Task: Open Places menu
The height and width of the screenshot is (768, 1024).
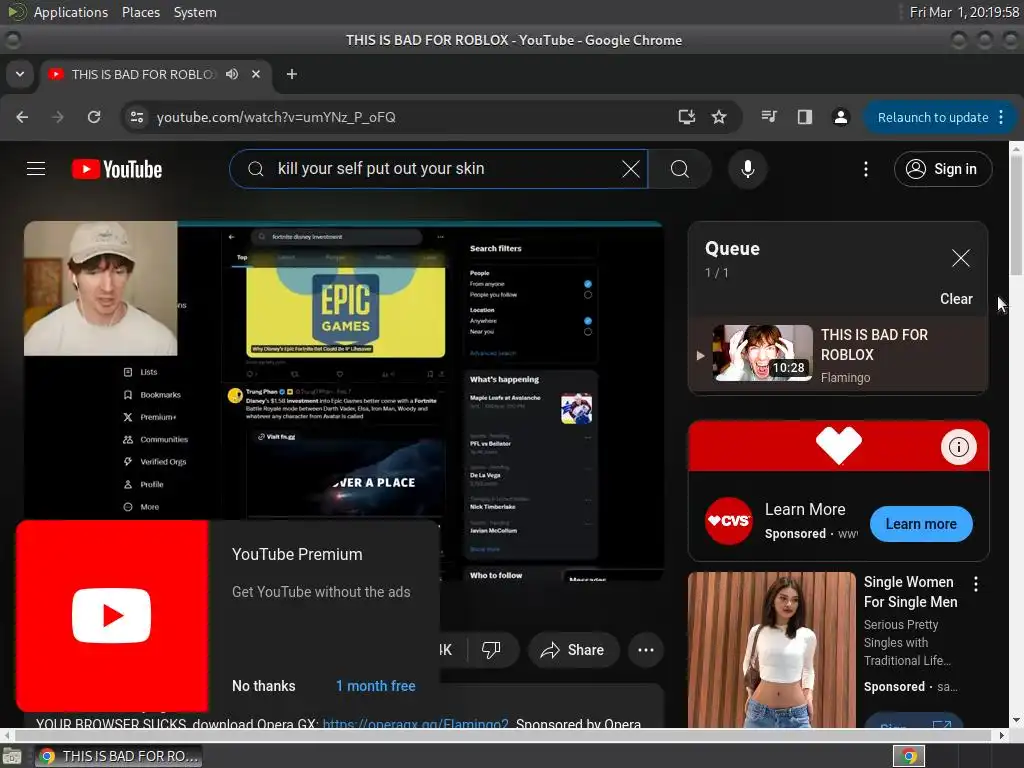Action: coord(140,12)
